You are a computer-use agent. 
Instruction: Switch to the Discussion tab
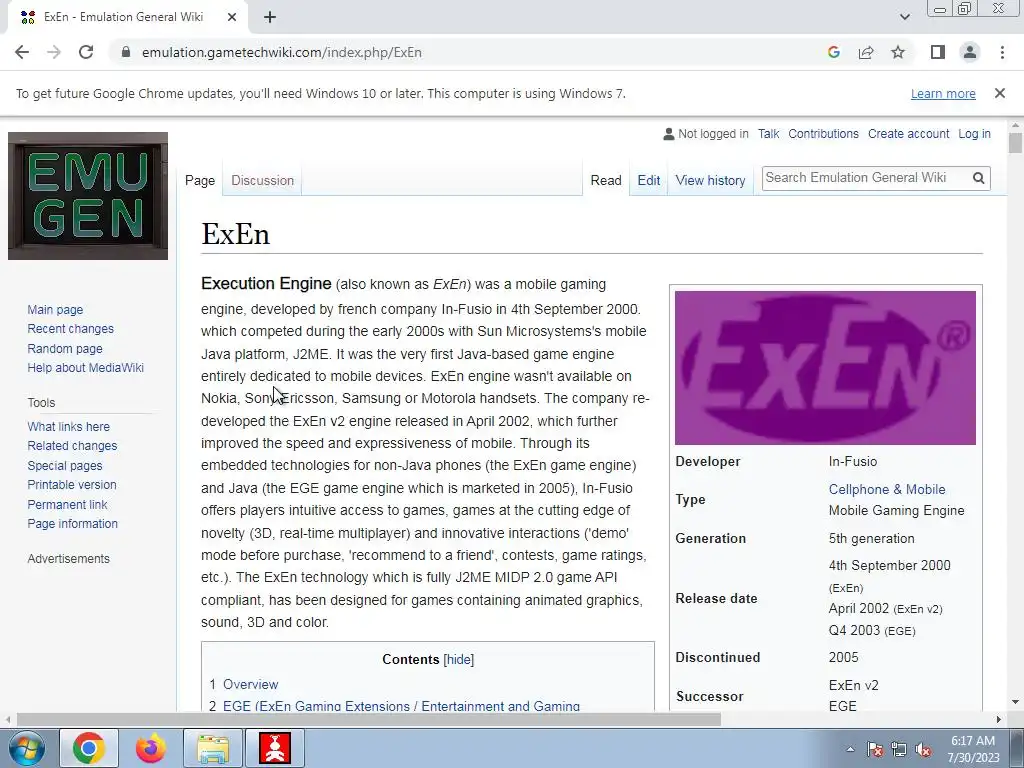[x=263, y=180]
